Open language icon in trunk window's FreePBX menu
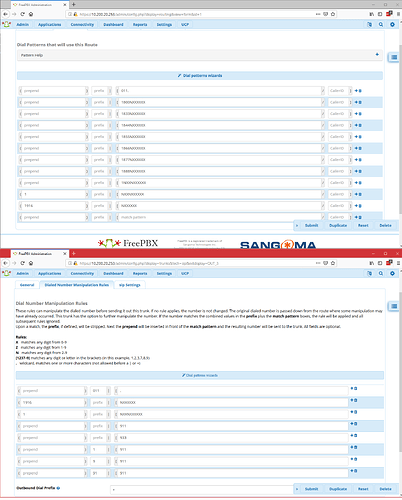This screenshot has width=402, height=500. pyautogui.click(x=369, y=273)
